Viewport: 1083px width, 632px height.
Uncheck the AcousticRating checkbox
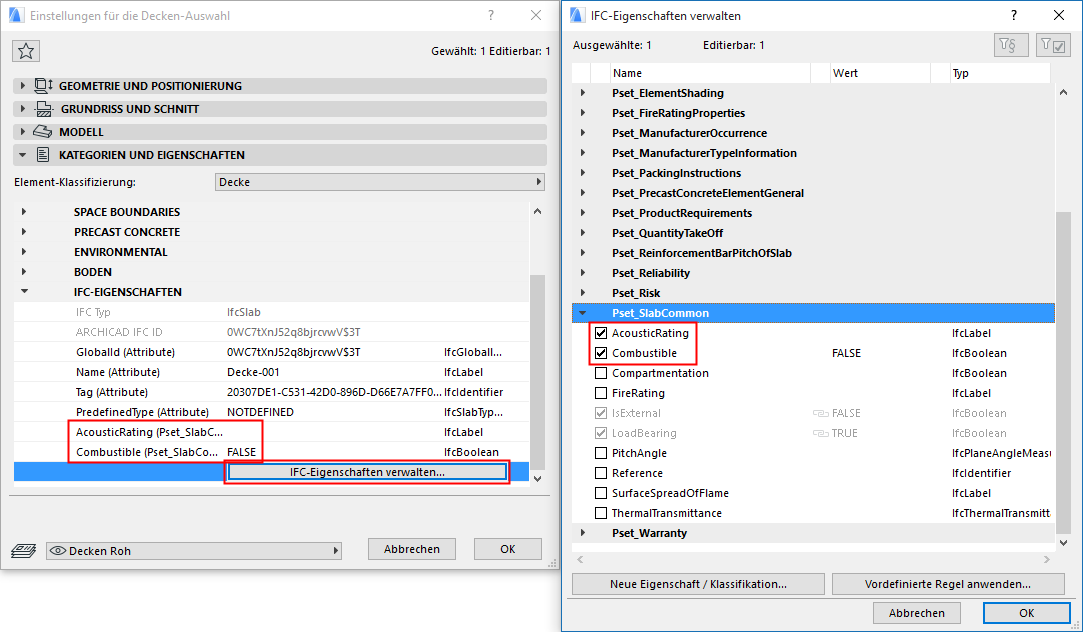[x=601, y=333]
